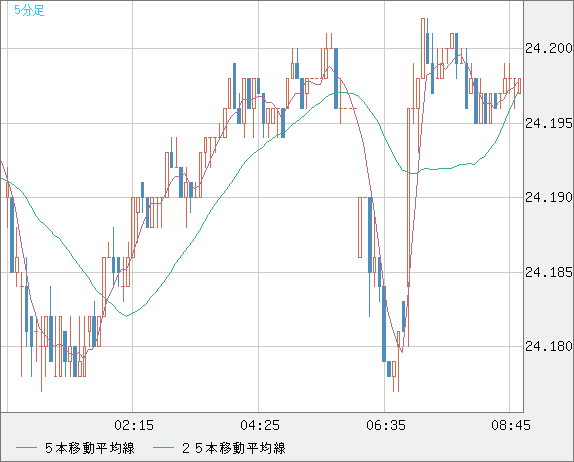Click the 24.190 price axis label
The image size is (574, 462).
(x=549, y=197)
